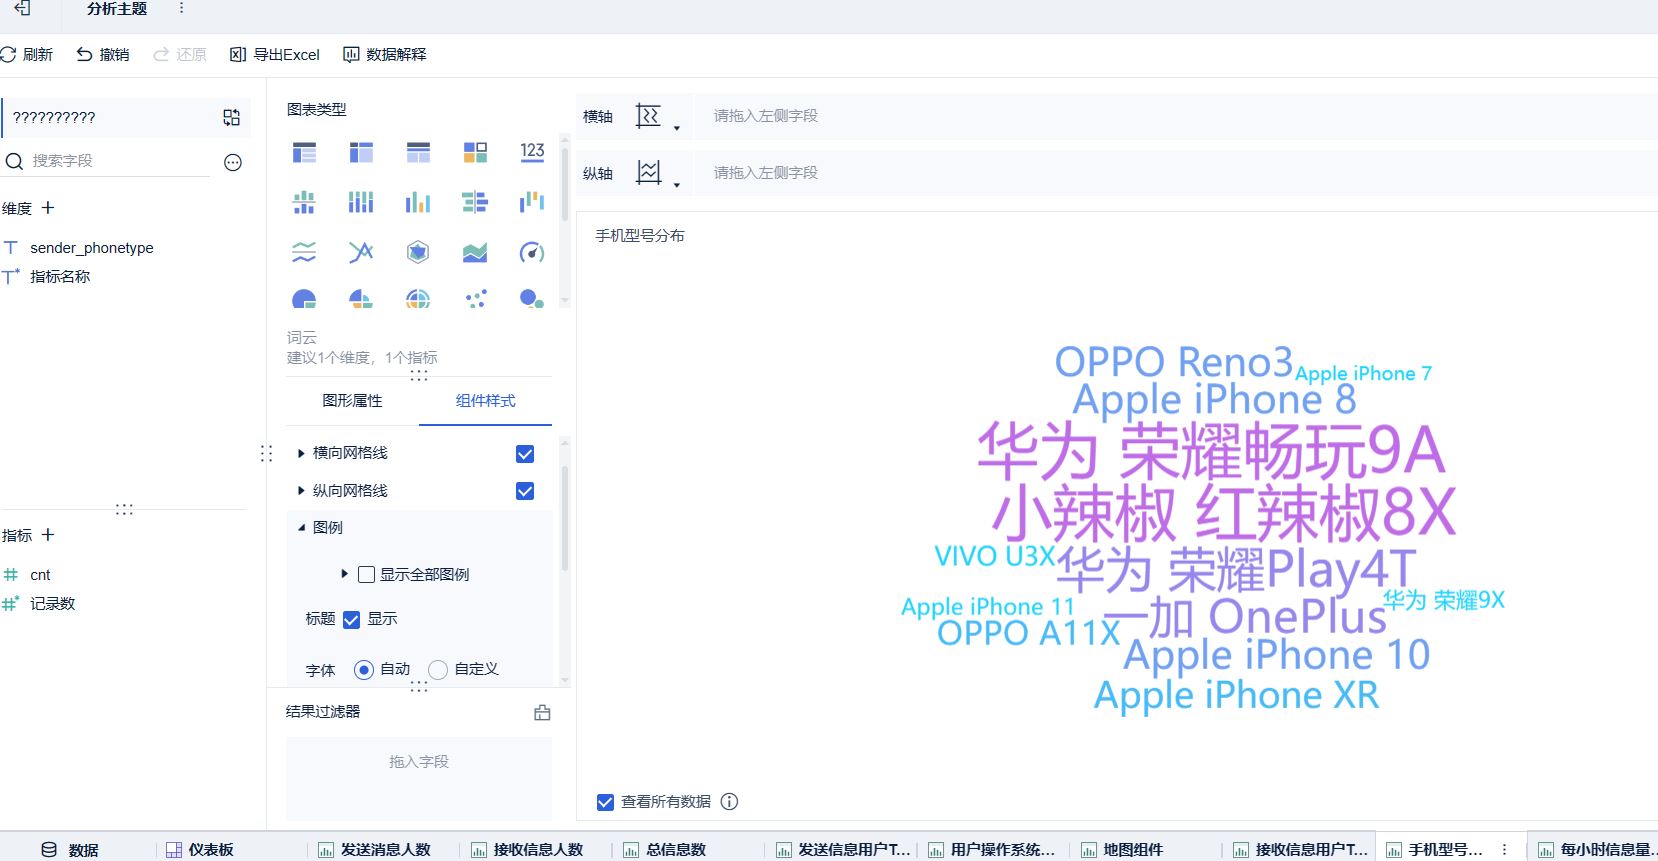The width and height of the screenshot is (1658, 861).
Task: Click the 撤销 undo button
Action: point(103,54)
